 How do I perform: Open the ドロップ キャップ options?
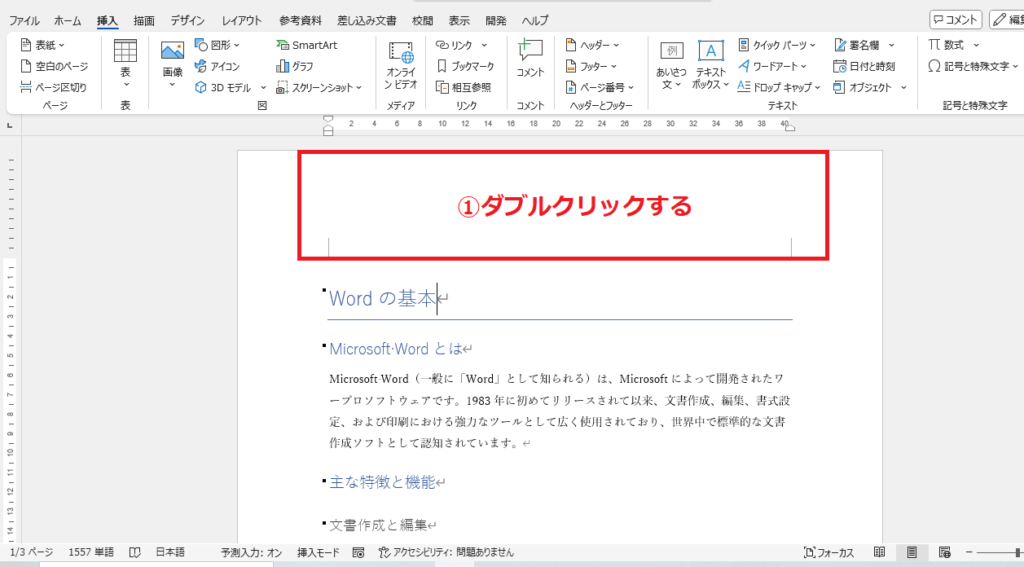[779, 87]
